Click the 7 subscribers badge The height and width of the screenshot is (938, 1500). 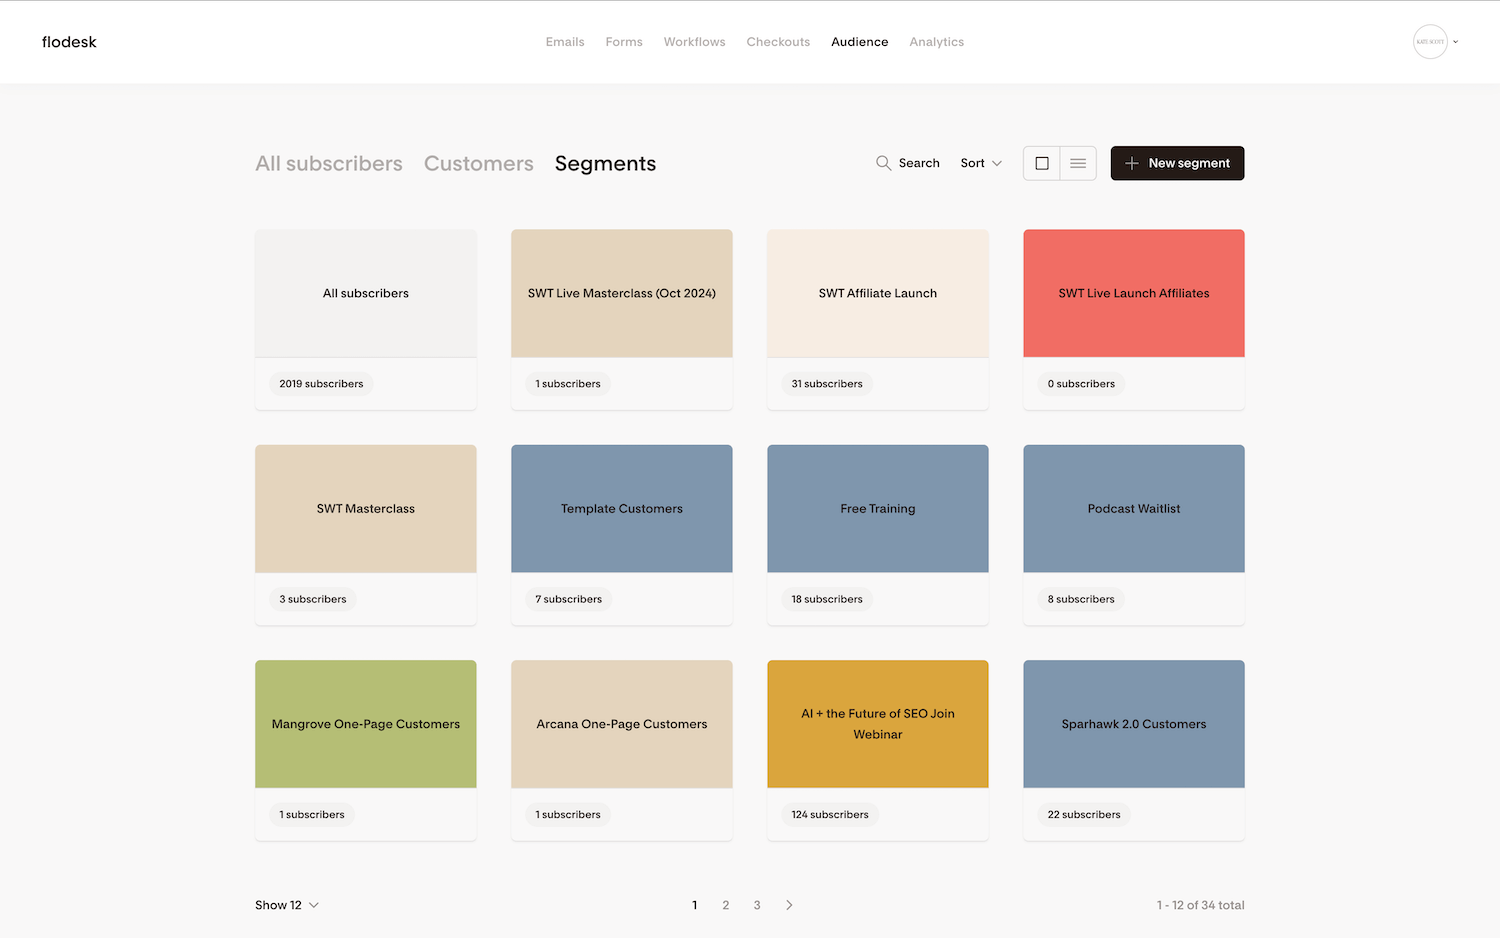[569, 599]
